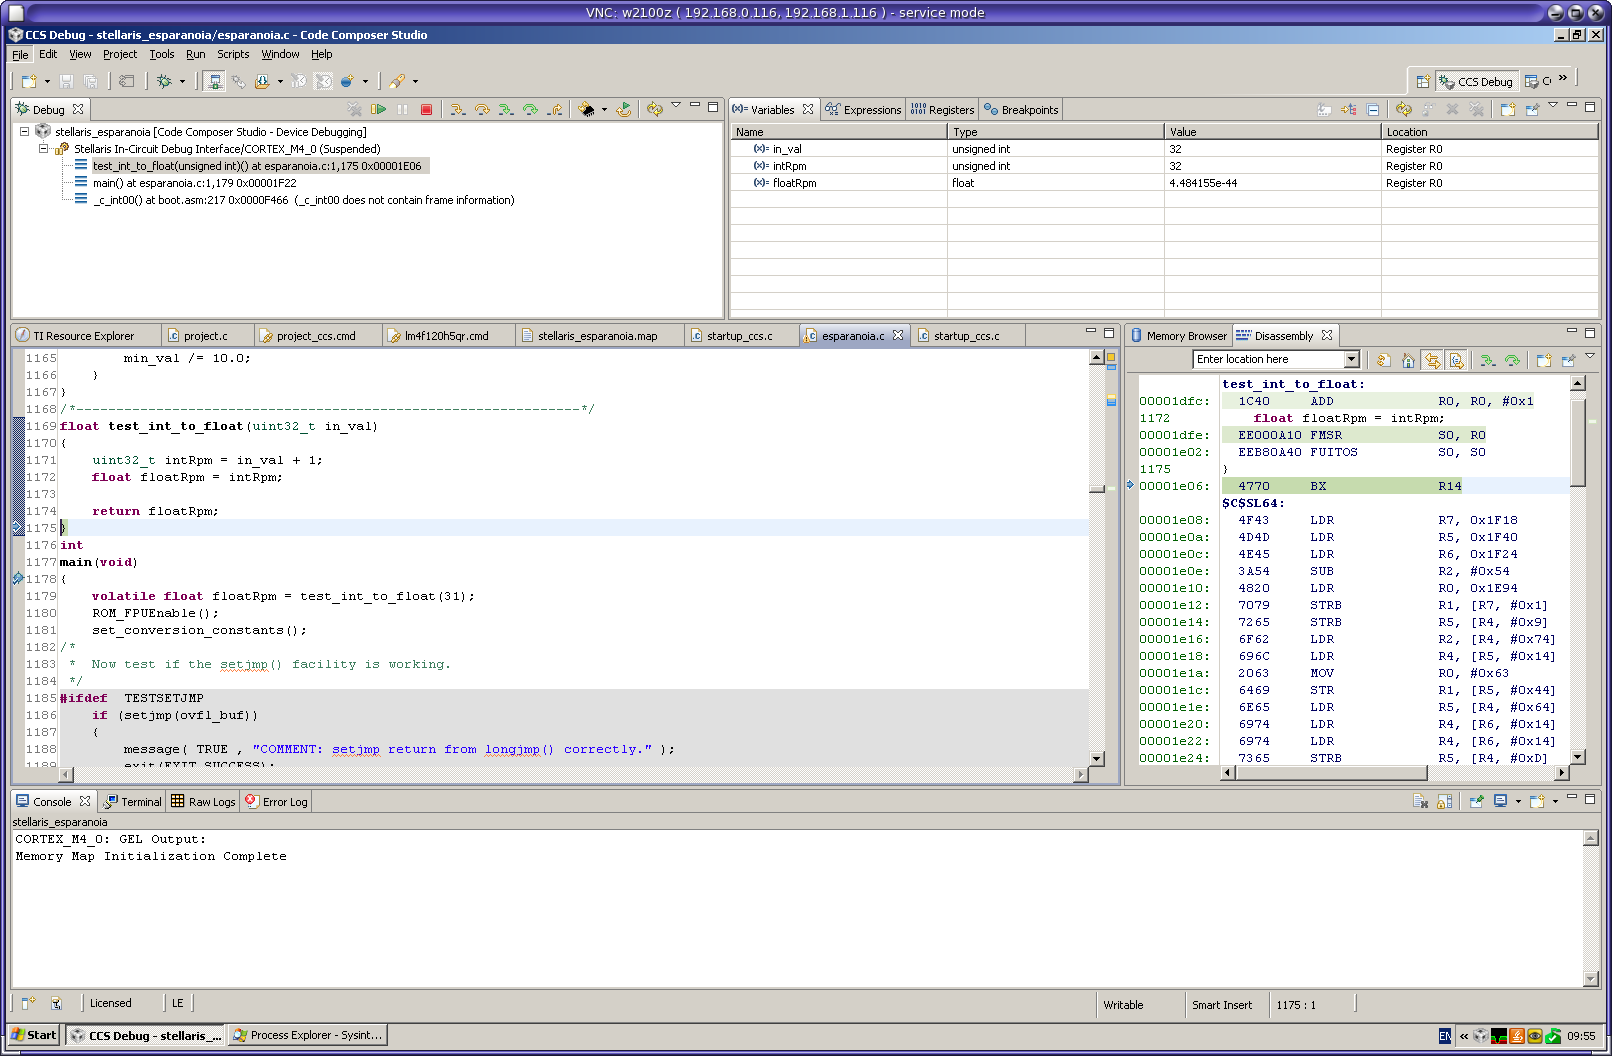Screen dimensions: 1612x1056
Task: Click the home icon in Disassembly toolbar
Action: pos(1408,360)
